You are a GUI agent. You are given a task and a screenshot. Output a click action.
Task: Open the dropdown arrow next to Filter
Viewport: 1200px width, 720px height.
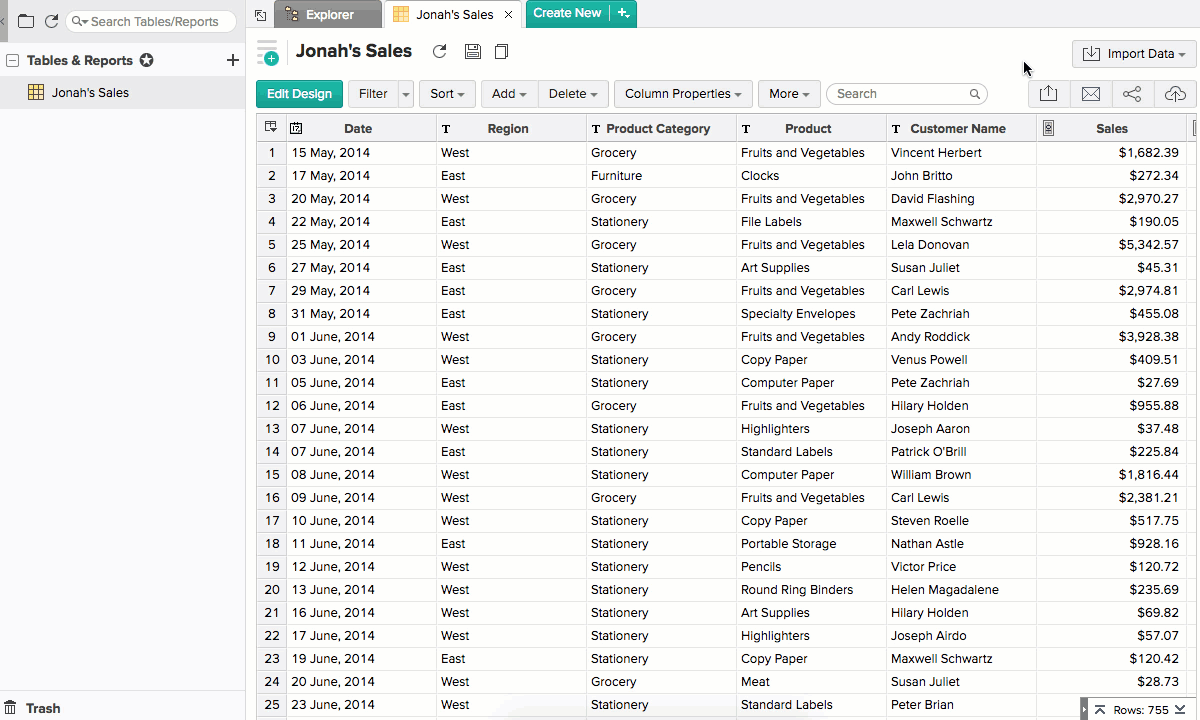point(406,94)
